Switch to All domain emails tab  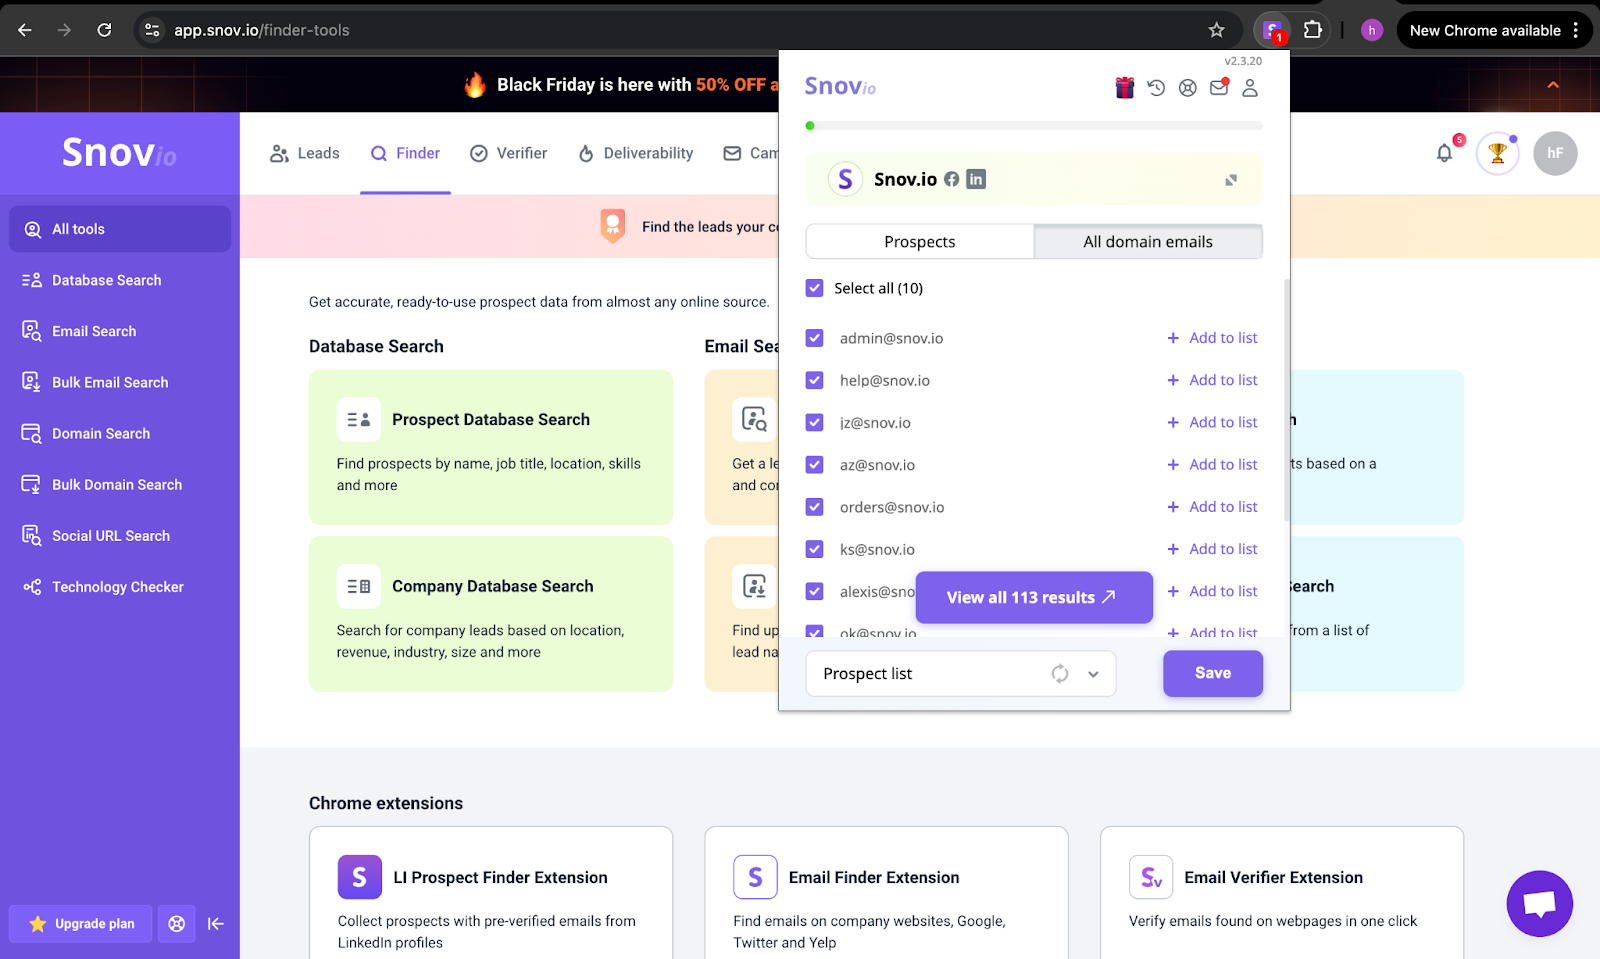tap(1148, 242)
